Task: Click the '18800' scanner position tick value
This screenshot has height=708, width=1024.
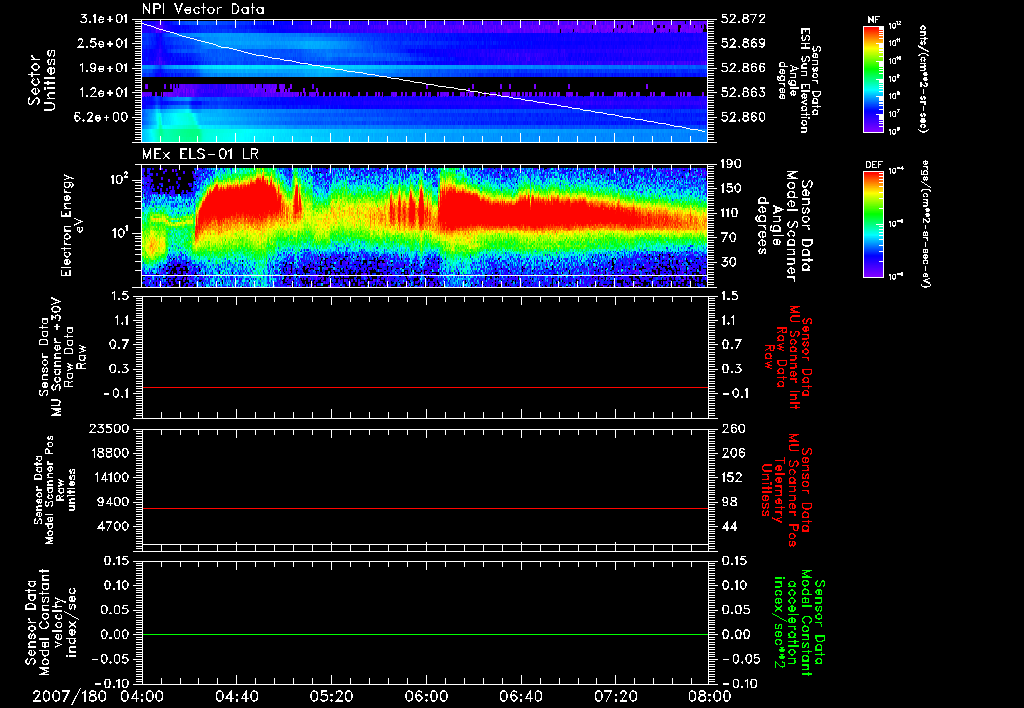Action: tap(110, 453)
